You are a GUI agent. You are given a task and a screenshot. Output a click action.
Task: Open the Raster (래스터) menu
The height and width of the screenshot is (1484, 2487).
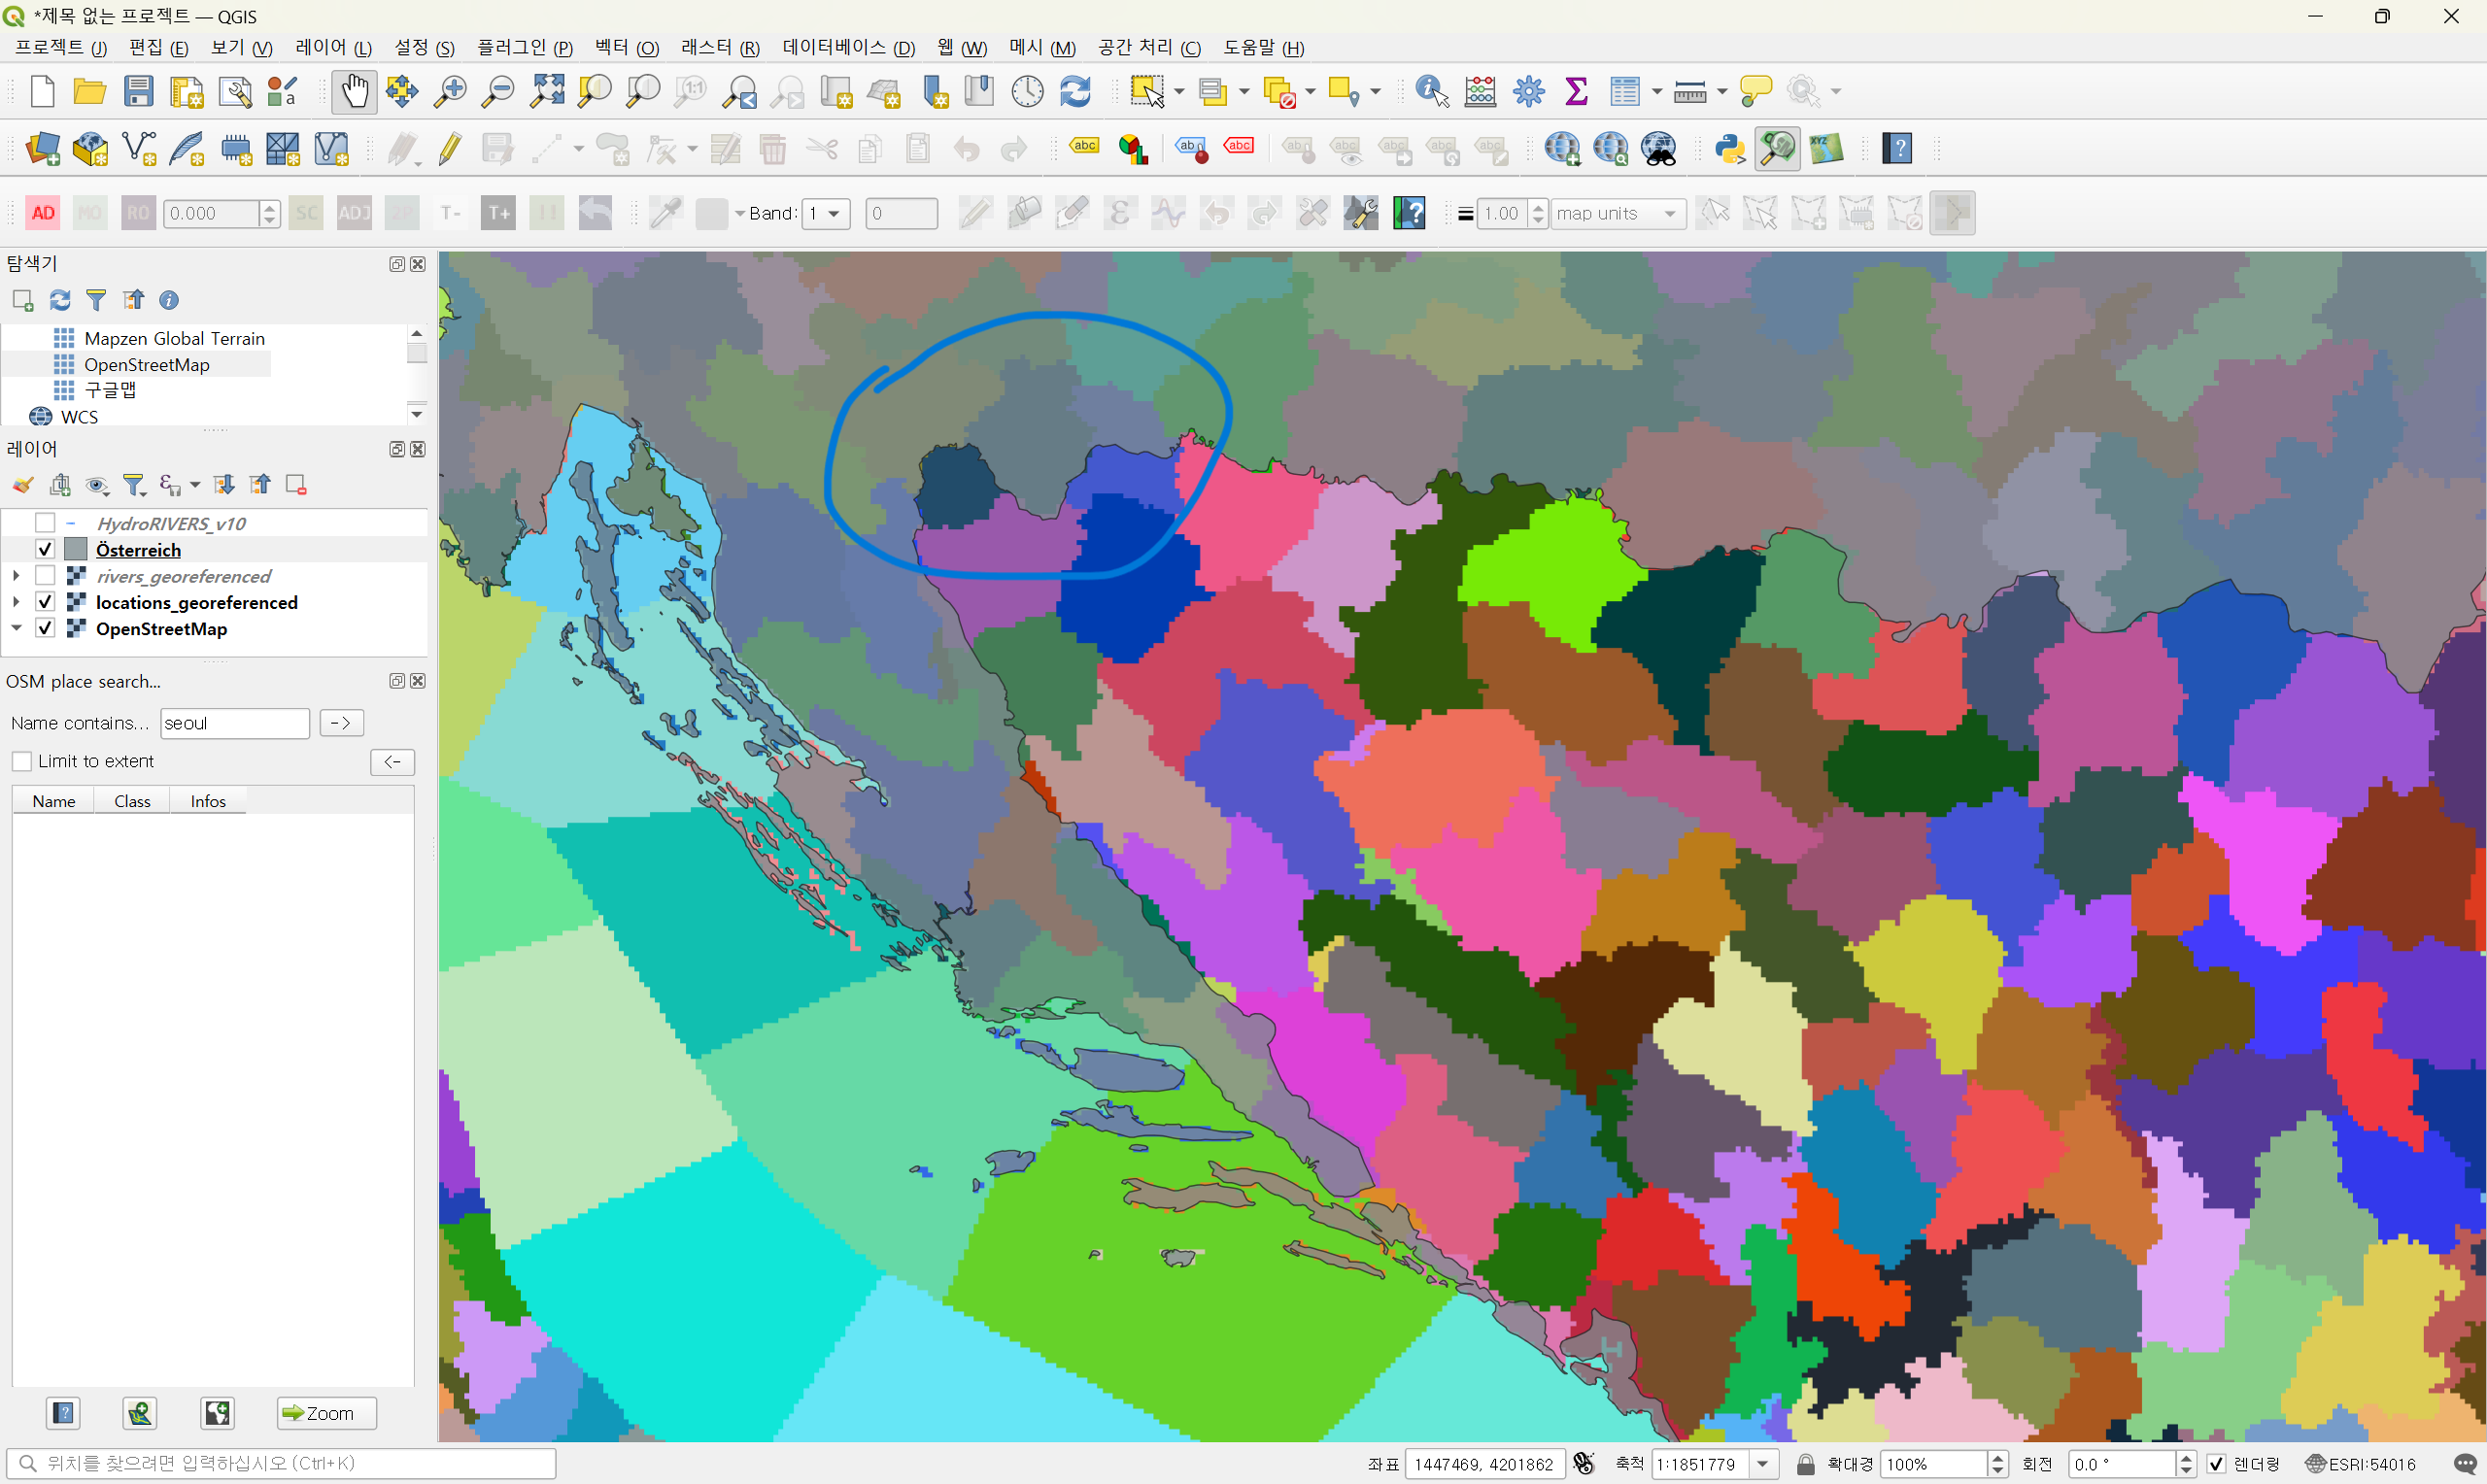[x=720, y=47]
